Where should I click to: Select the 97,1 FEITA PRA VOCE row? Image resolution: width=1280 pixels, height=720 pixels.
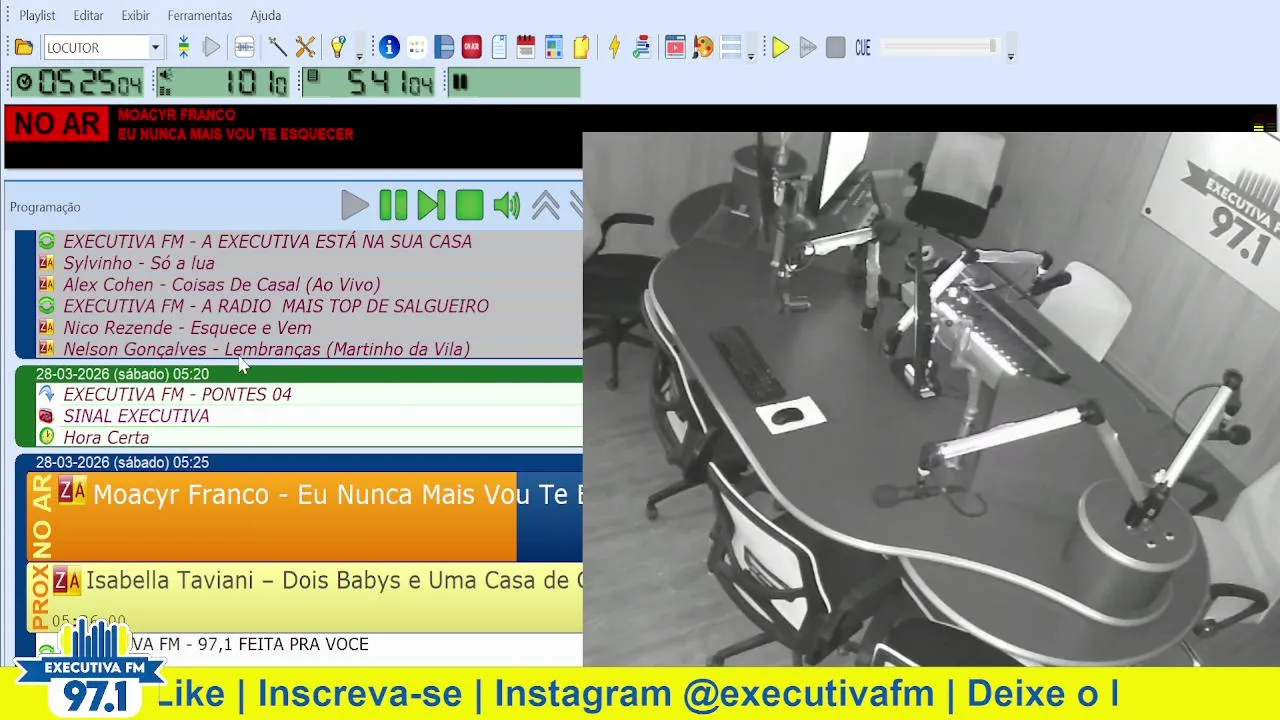click(x=308, y=645)
